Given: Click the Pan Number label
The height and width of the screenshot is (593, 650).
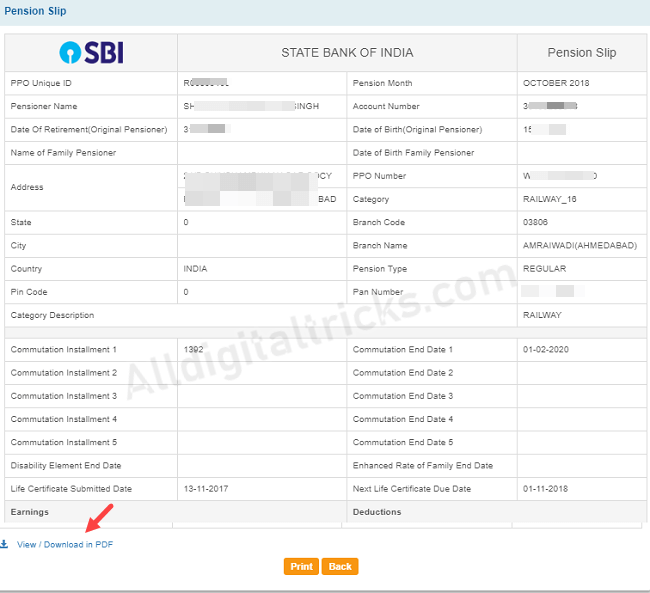Looking at the screenshot, I should [x=378, y=292].
